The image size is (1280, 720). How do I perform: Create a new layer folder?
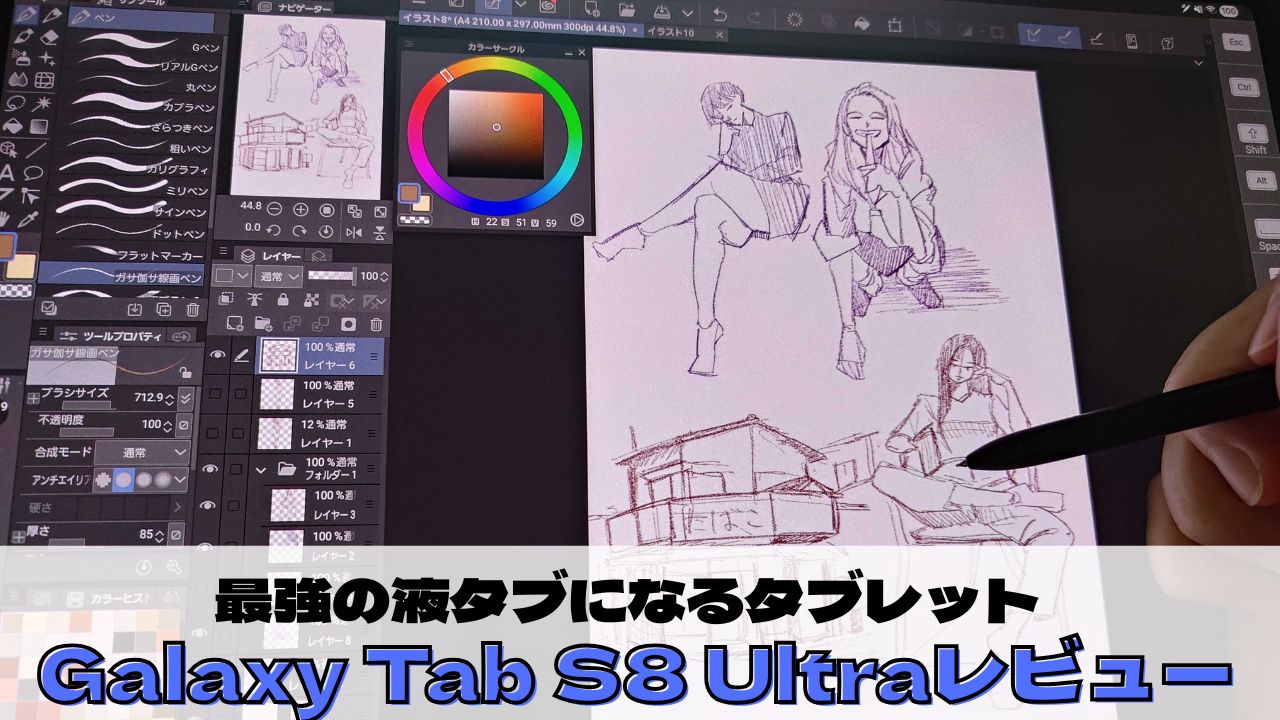pos(263,323)
